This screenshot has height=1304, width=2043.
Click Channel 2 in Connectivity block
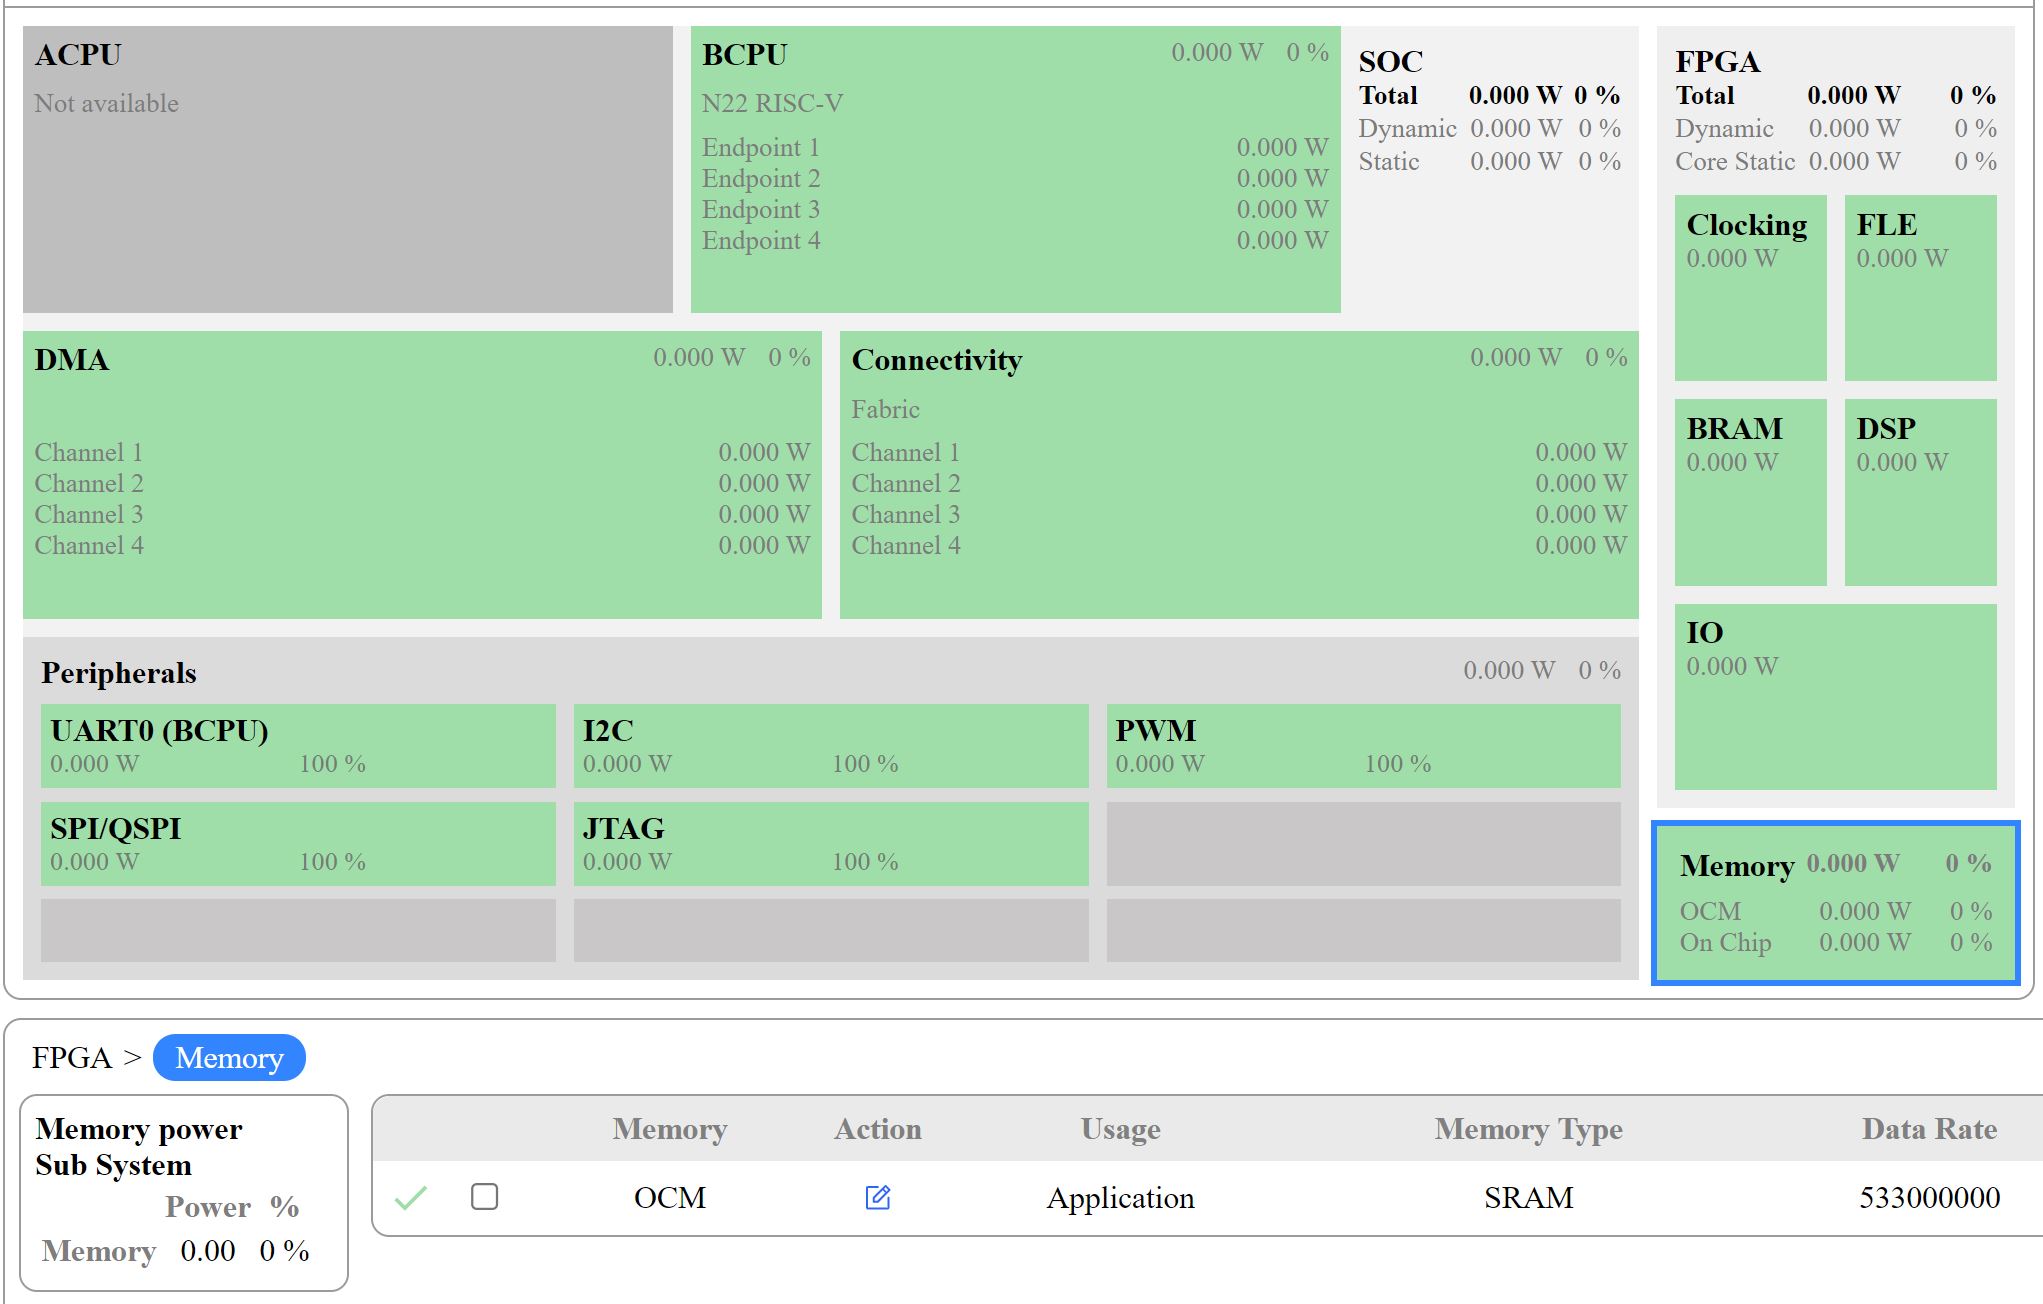click(x=1239, y=484)
